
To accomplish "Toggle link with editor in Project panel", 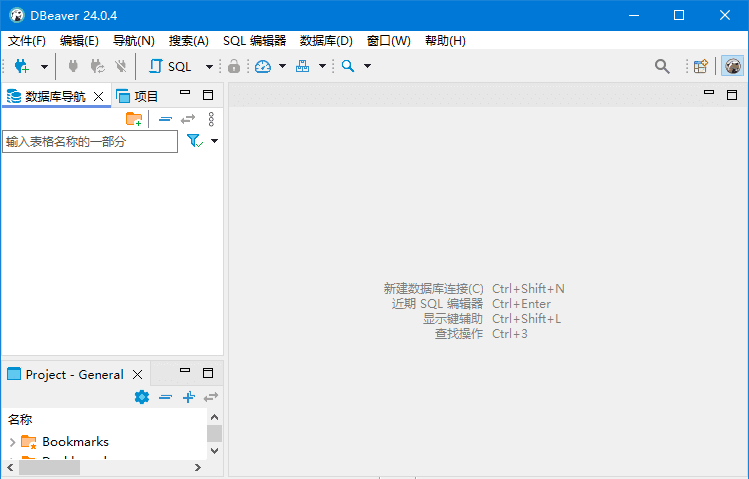I will (211, 397).
